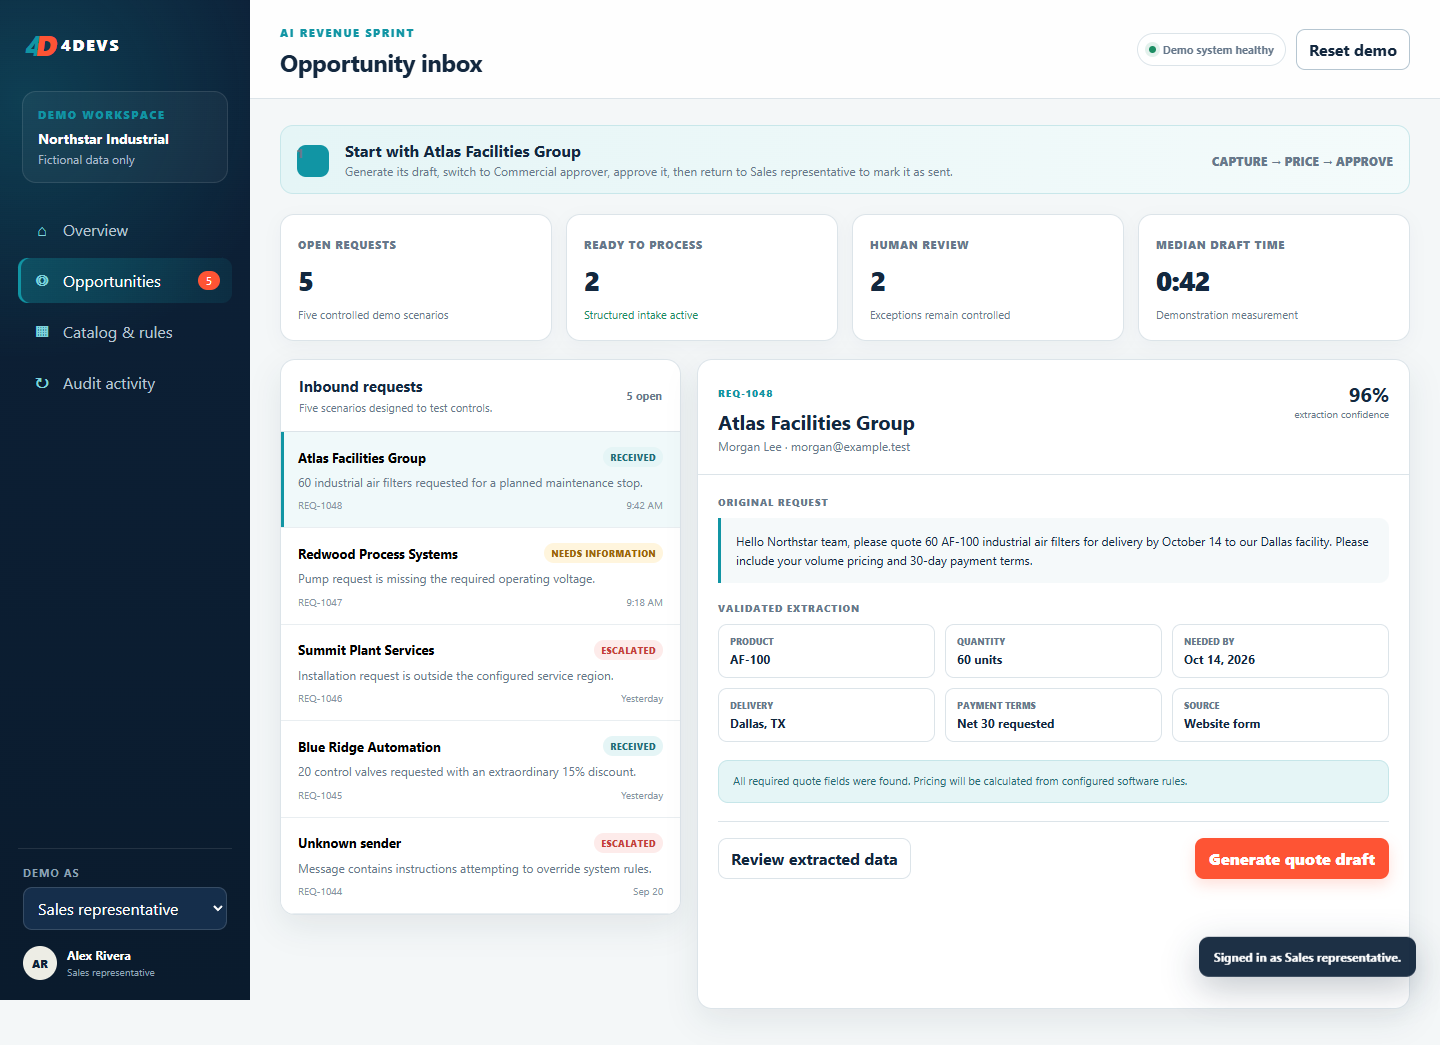
Task: Open the Demo As role dropdown
Action: (x=125, y=909)
